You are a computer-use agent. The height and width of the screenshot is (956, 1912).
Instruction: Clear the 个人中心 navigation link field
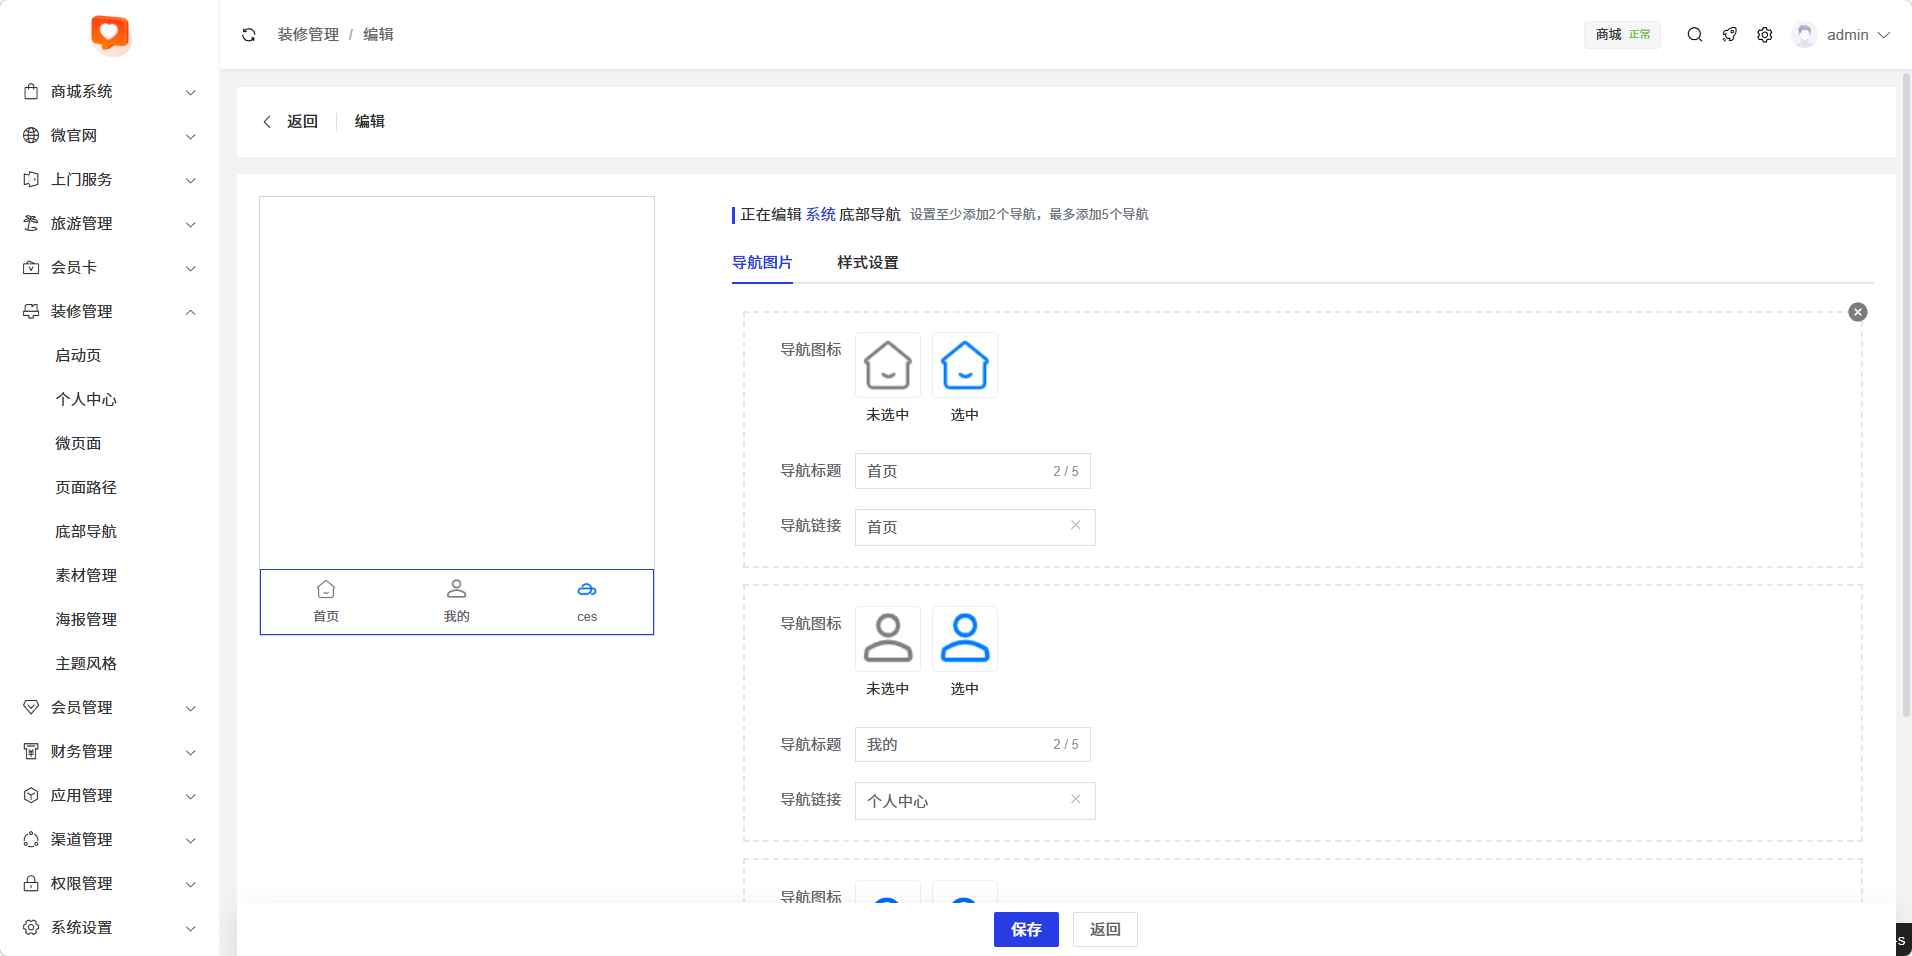pos(1075,799)
